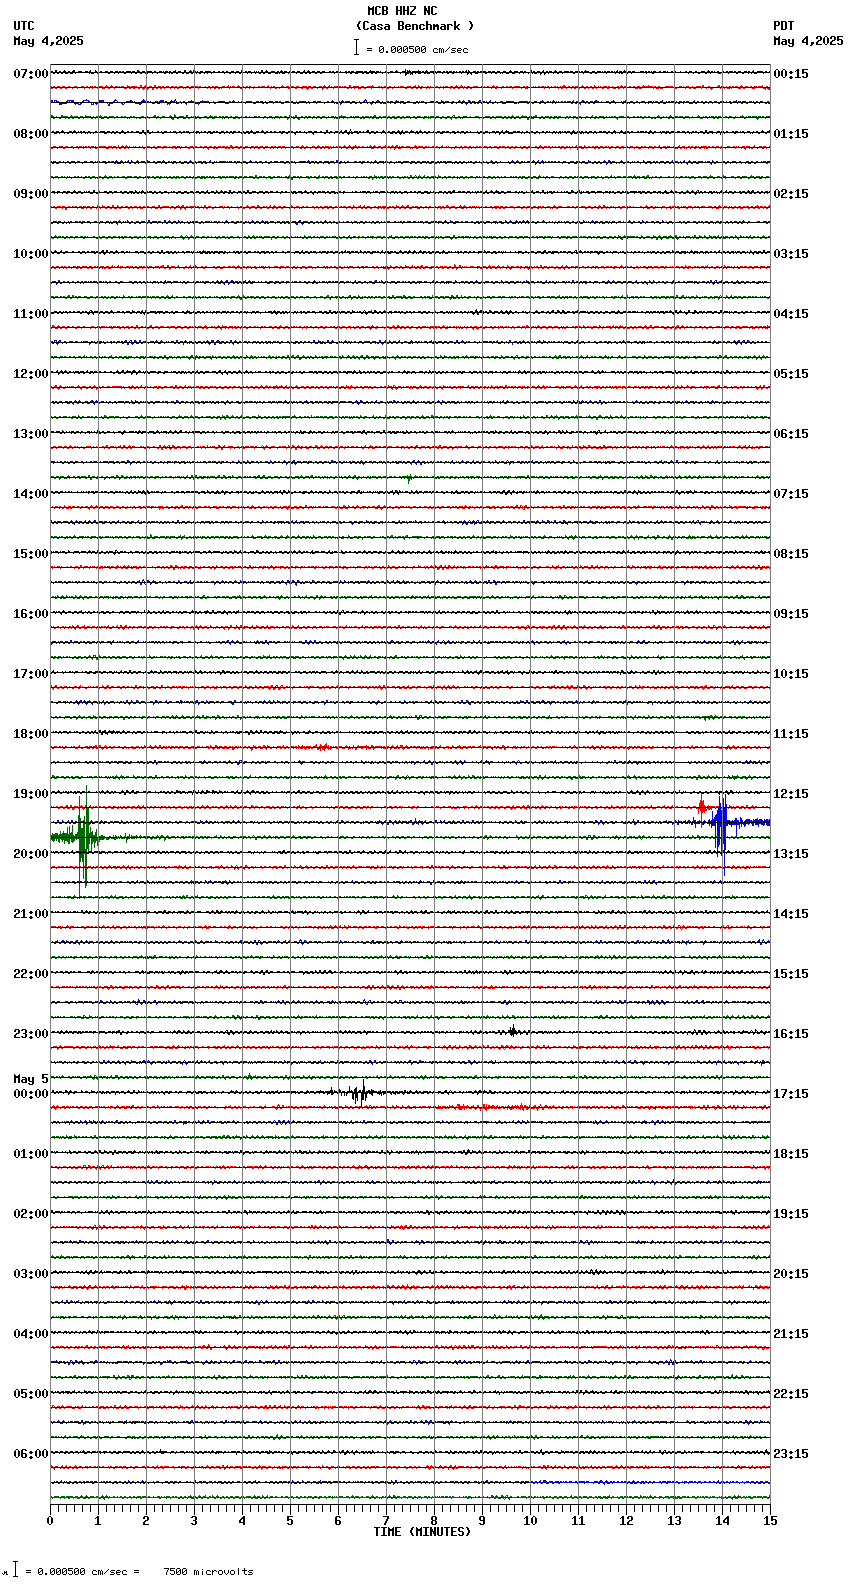The width and height of the screenshot is (850, 1584).
Task: Click the 'PDT' label at top right
Action: [x=783, y=26]
